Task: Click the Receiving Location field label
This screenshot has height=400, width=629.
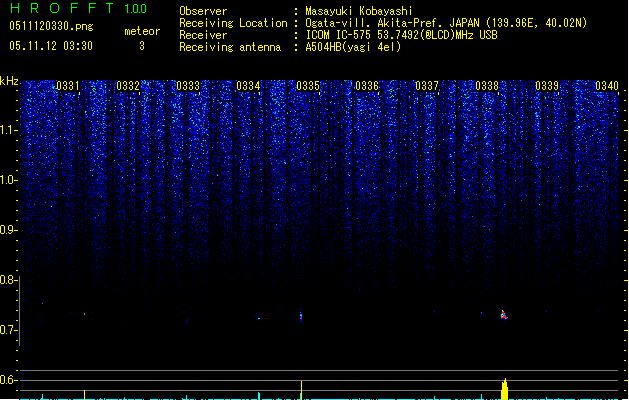Action: (x=233, y=23)
